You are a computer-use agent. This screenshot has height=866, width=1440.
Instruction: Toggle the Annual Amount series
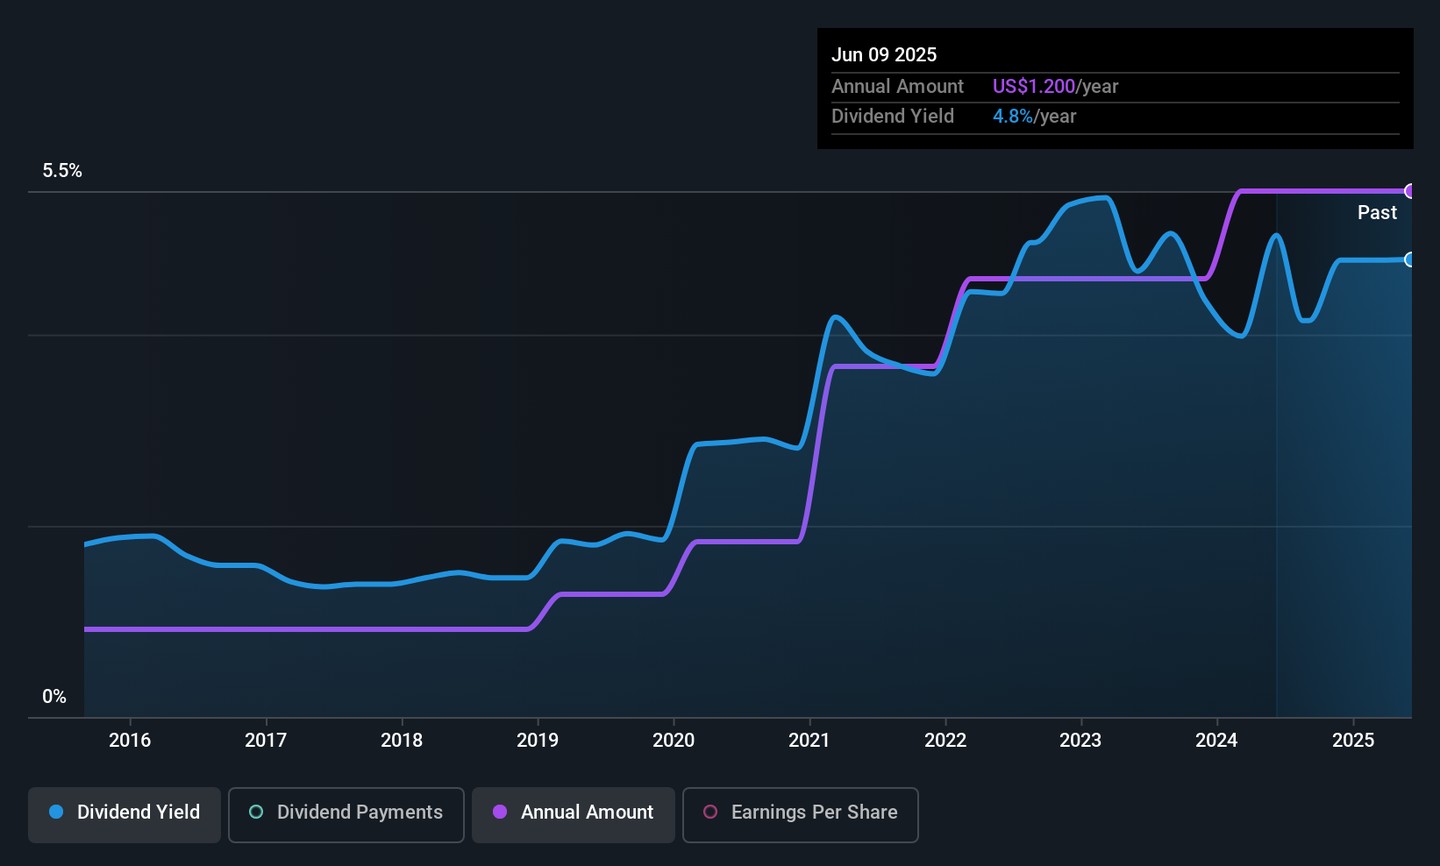[x=573, y=814]
